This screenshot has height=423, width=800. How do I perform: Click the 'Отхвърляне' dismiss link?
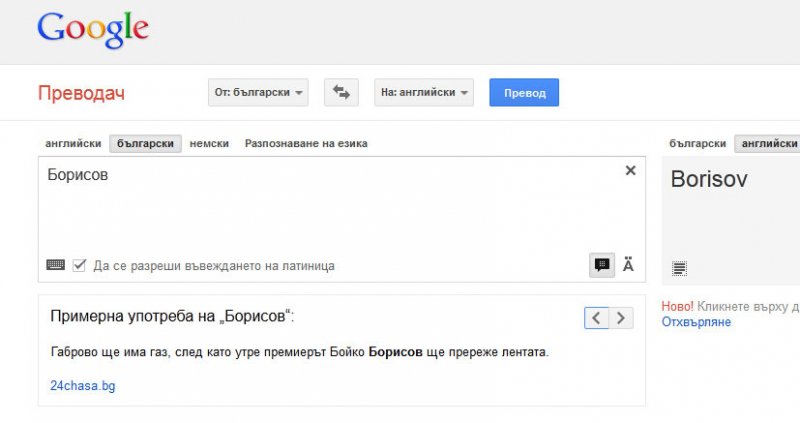tap(696, 322)
